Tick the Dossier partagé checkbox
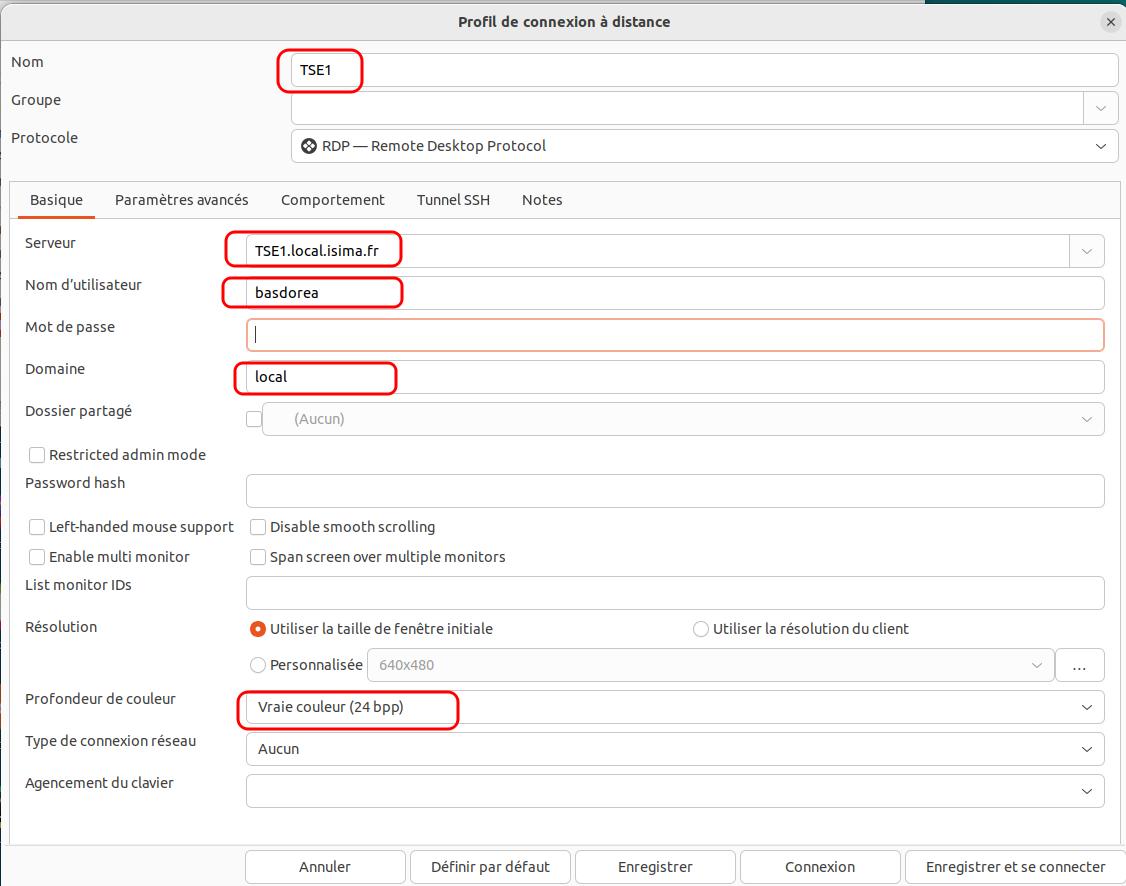 point(254,419)
